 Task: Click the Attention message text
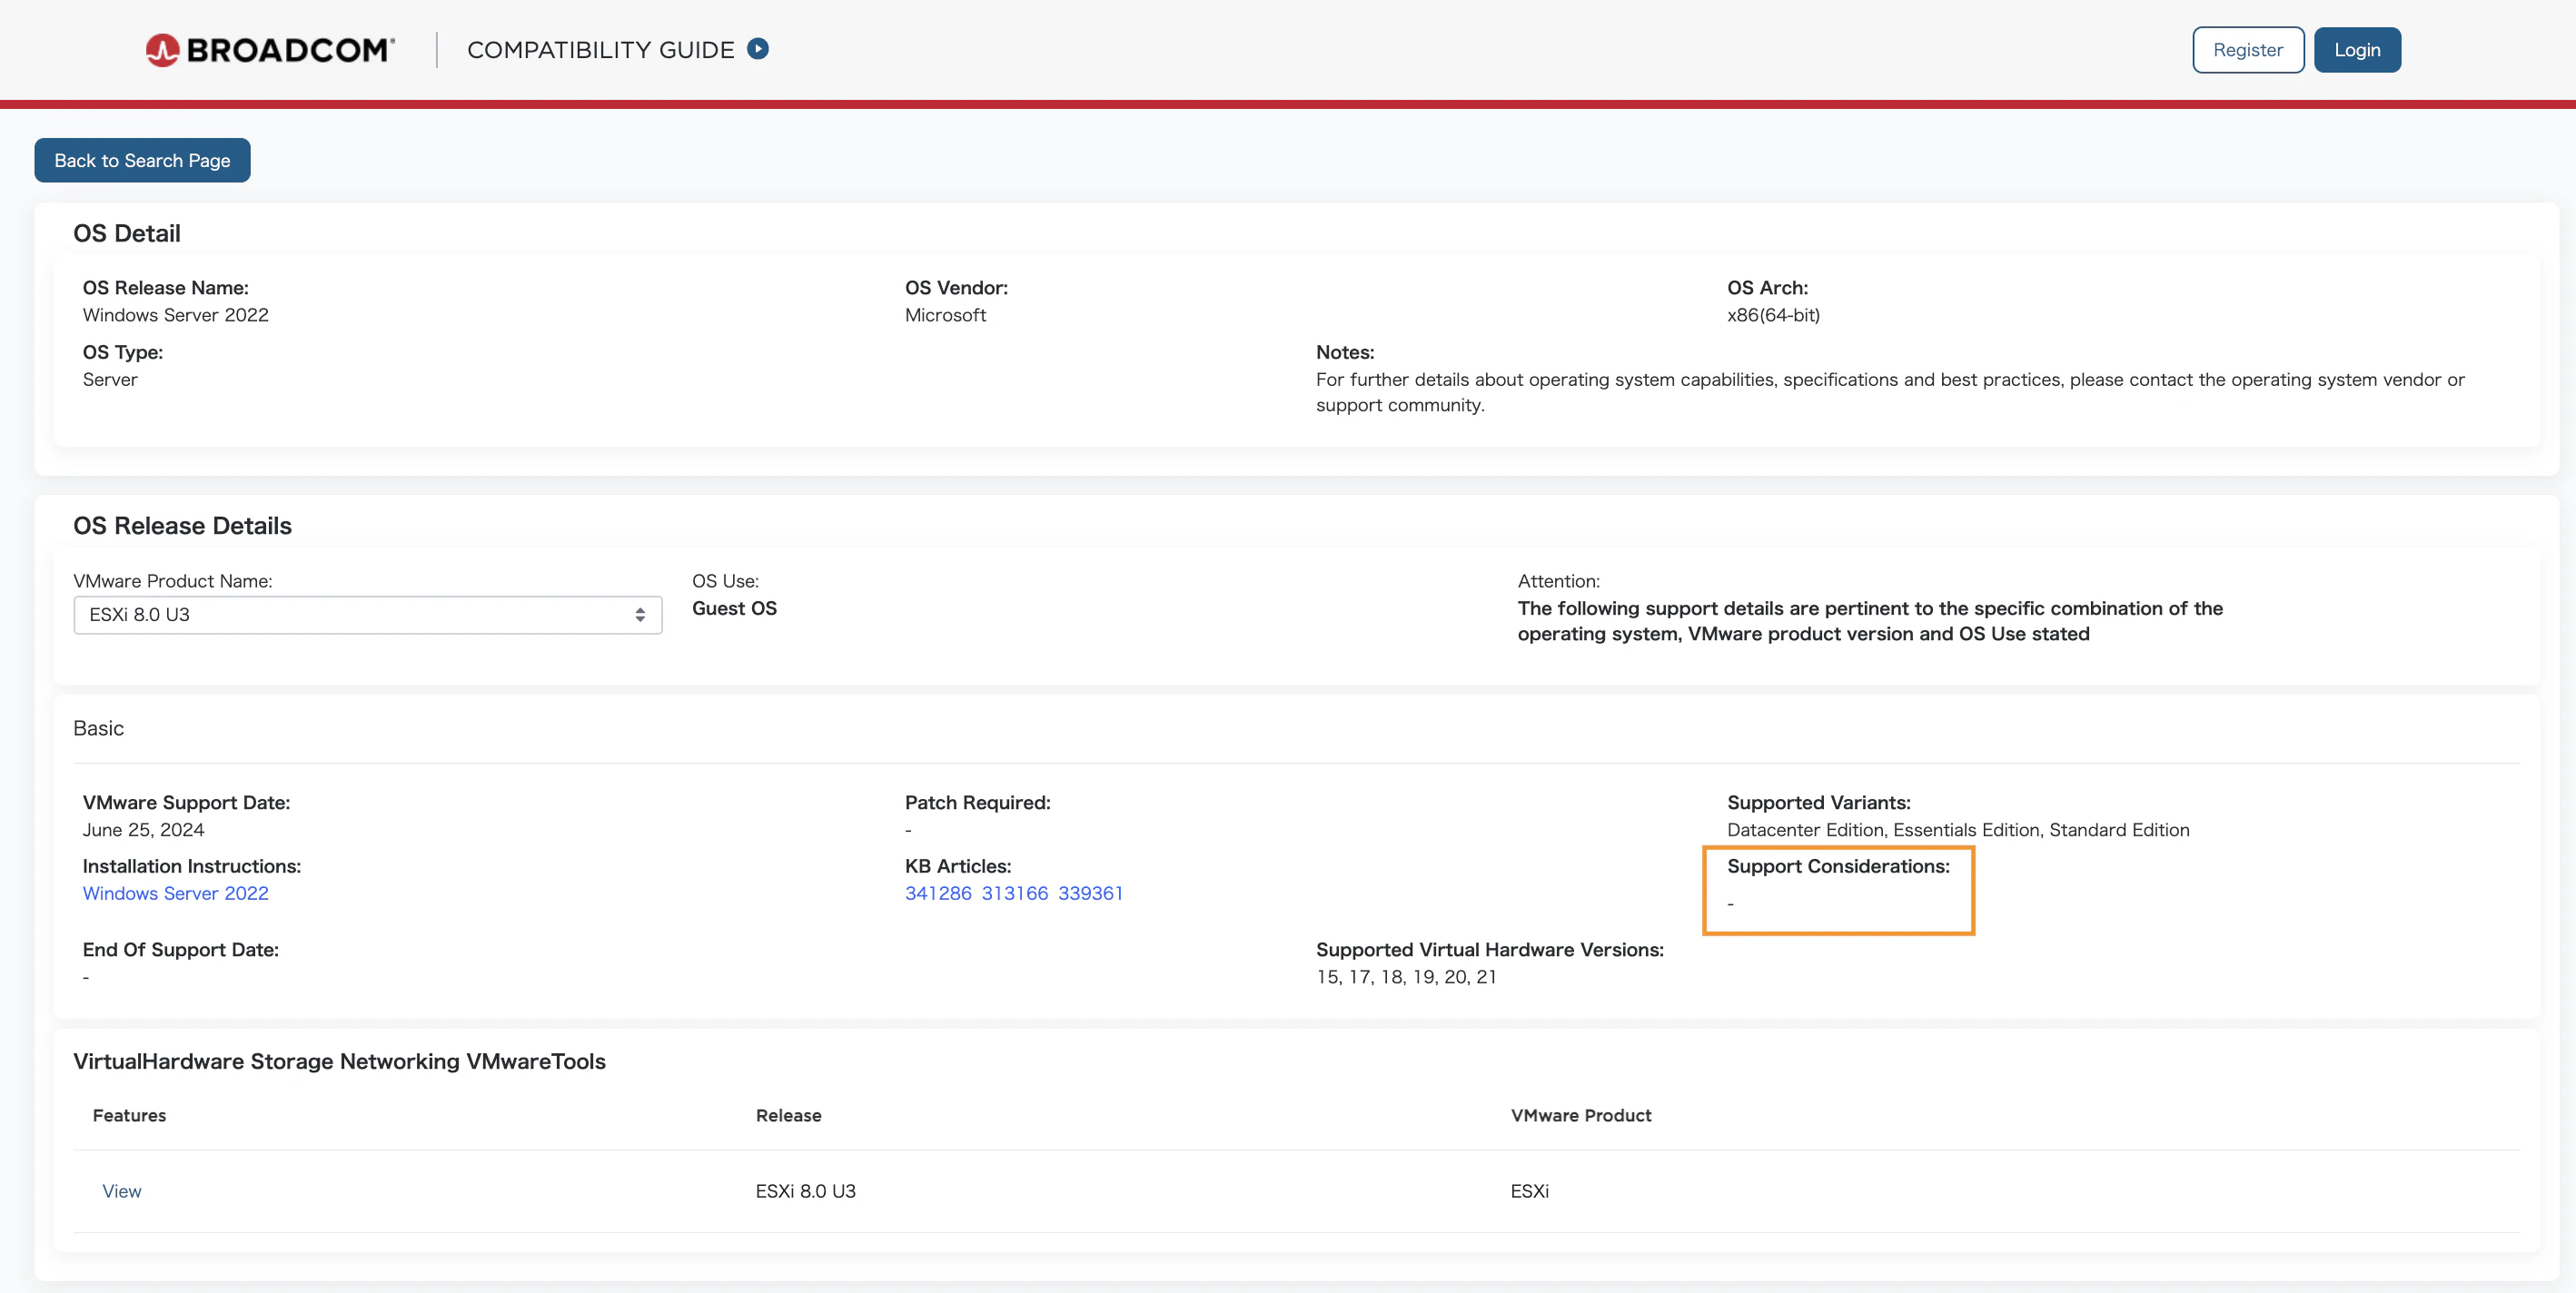(x=1870, y=621)
